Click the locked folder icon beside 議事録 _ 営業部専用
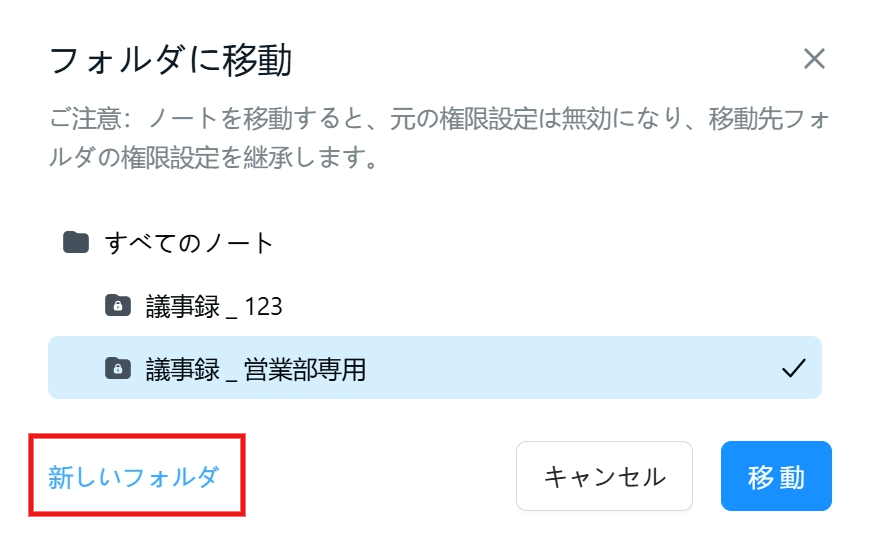Viewport: 874px width, 543px height. tap(118, 369)
